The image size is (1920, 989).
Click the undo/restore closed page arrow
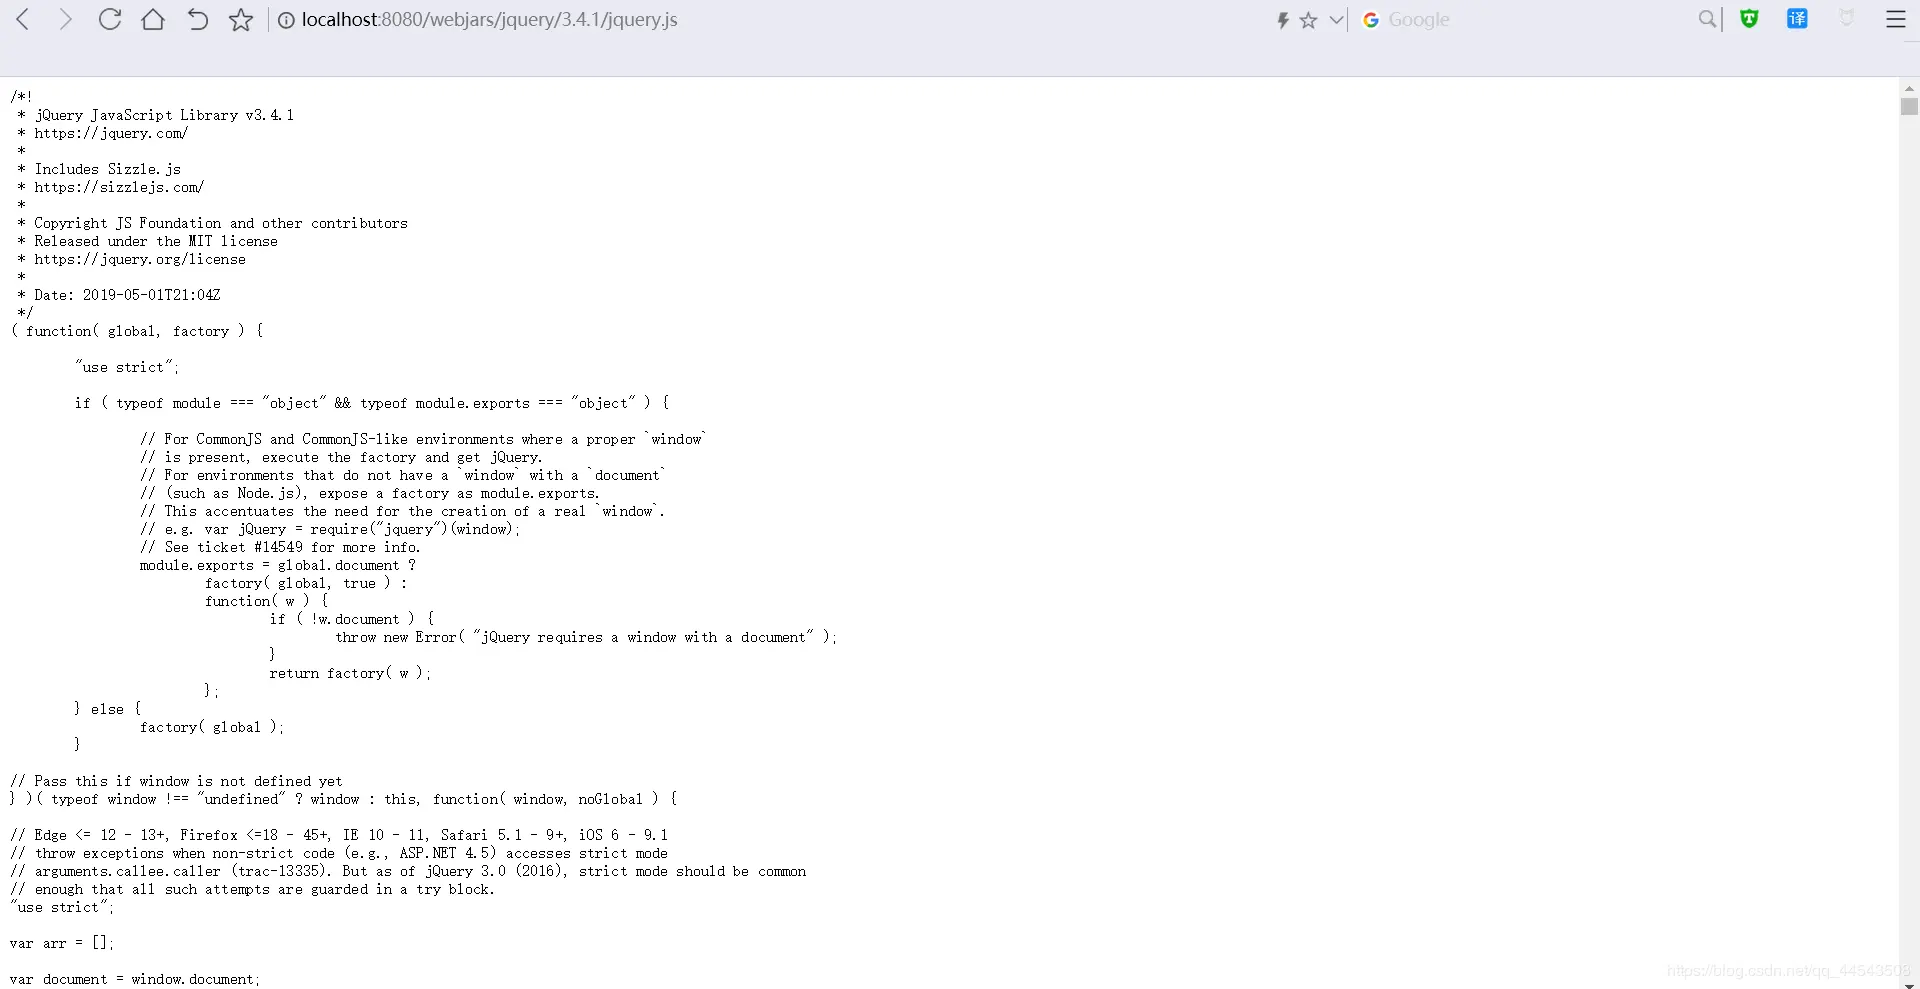click(x=197, y=19)
